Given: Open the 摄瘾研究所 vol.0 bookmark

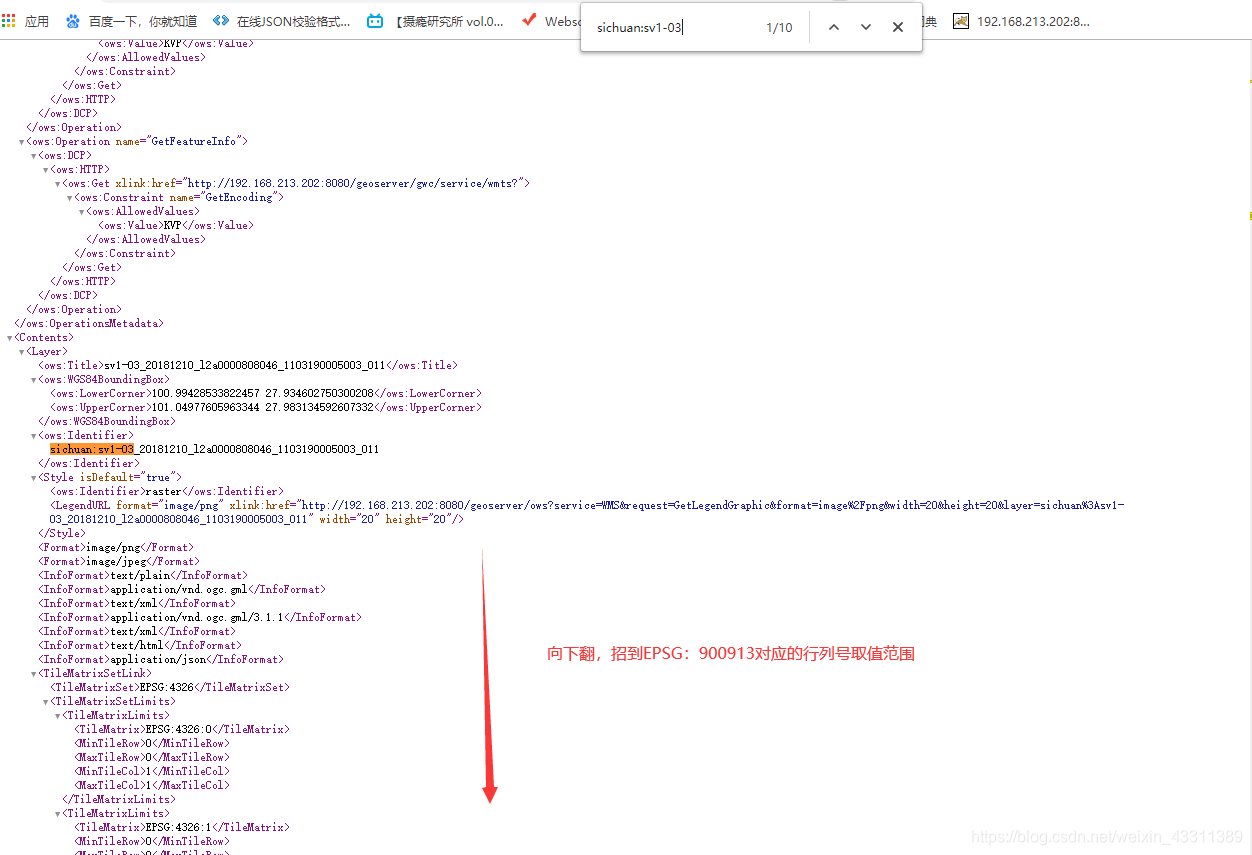Looking at the screenshot, I should tap(449, 21).
